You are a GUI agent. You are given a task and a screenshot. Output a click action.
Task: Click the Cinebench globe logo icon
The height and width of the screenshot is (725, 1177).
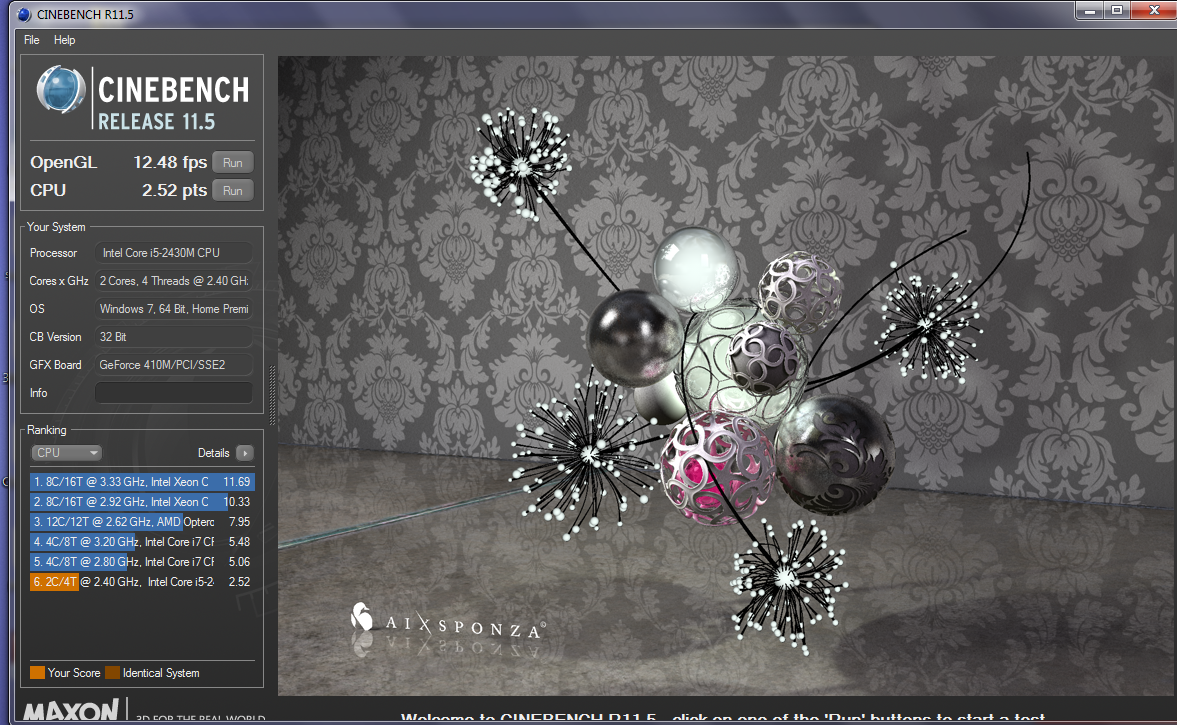[x=61, y=90]
